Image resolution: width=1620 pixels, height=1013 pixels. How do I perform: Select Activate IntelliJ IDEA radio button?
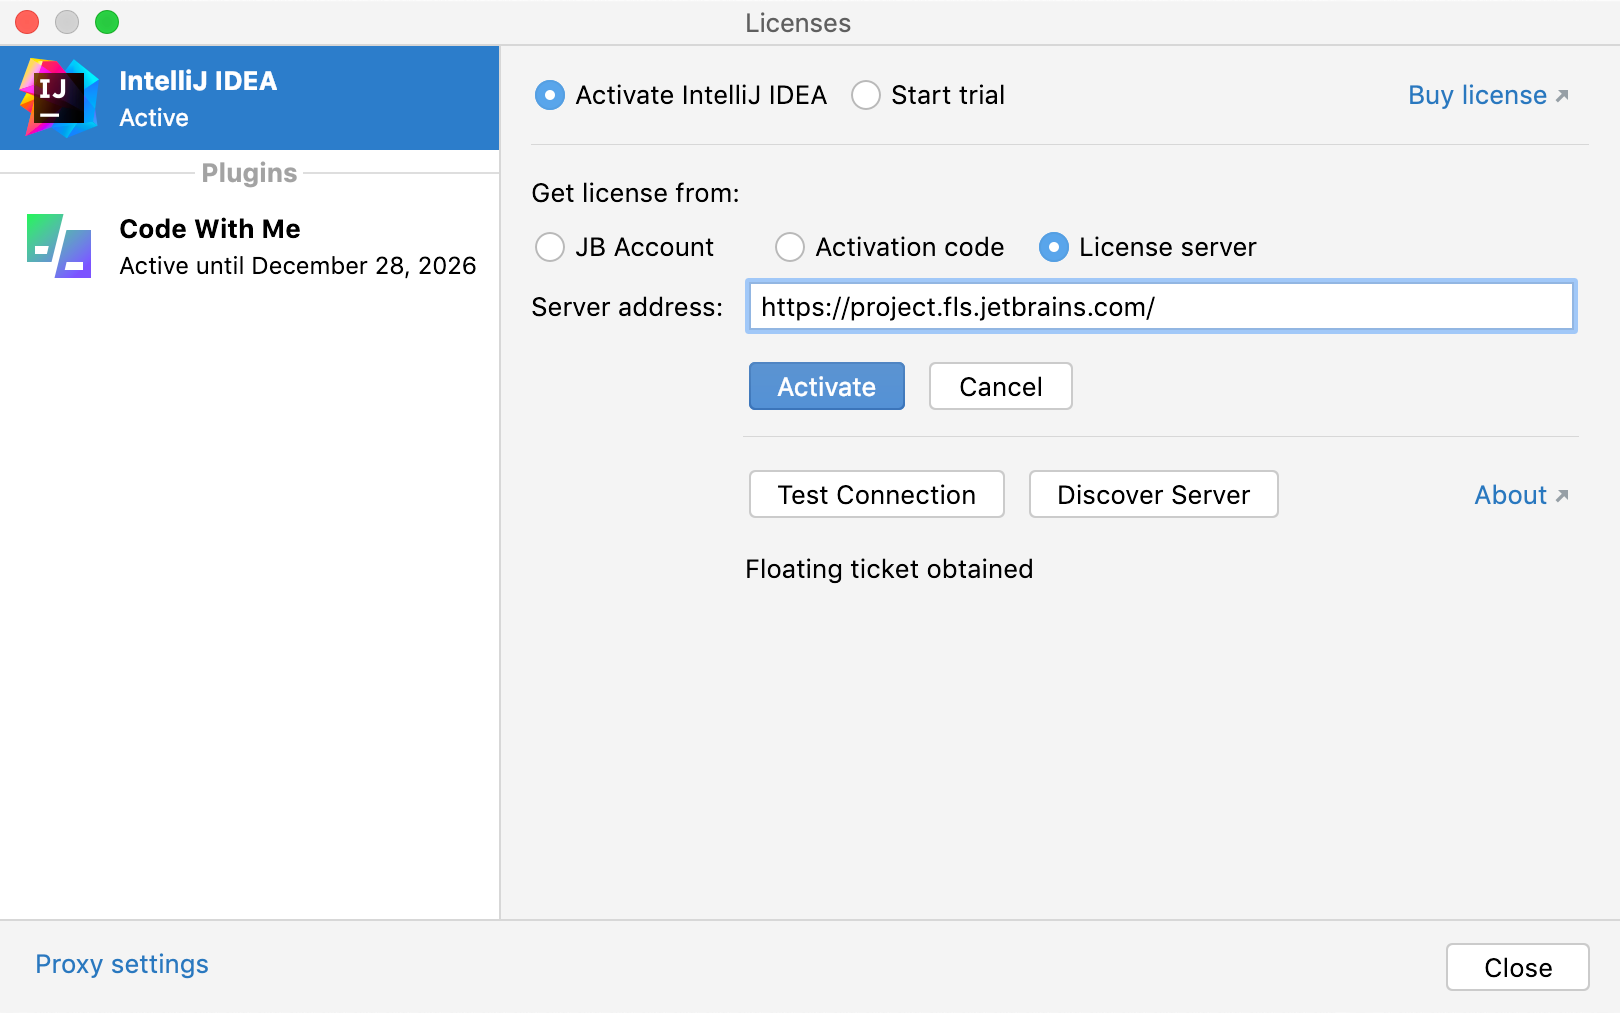point(550,95)
